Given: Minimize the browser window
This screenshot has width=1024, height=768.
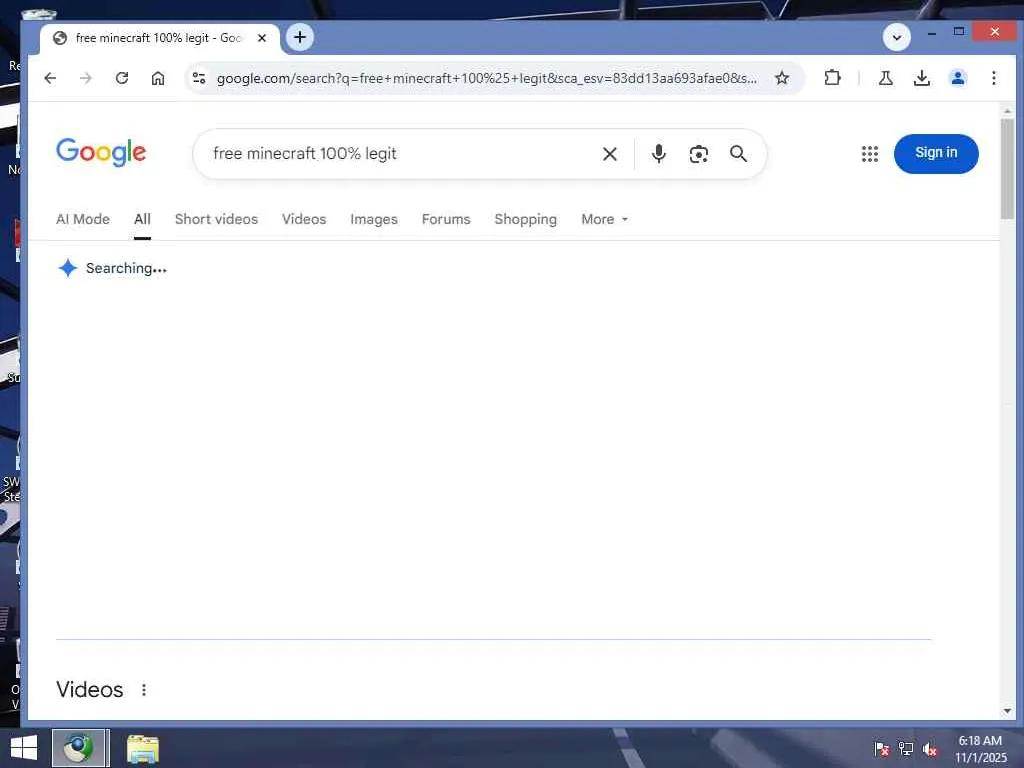Looking at the screenshot, I should [932, 31].
